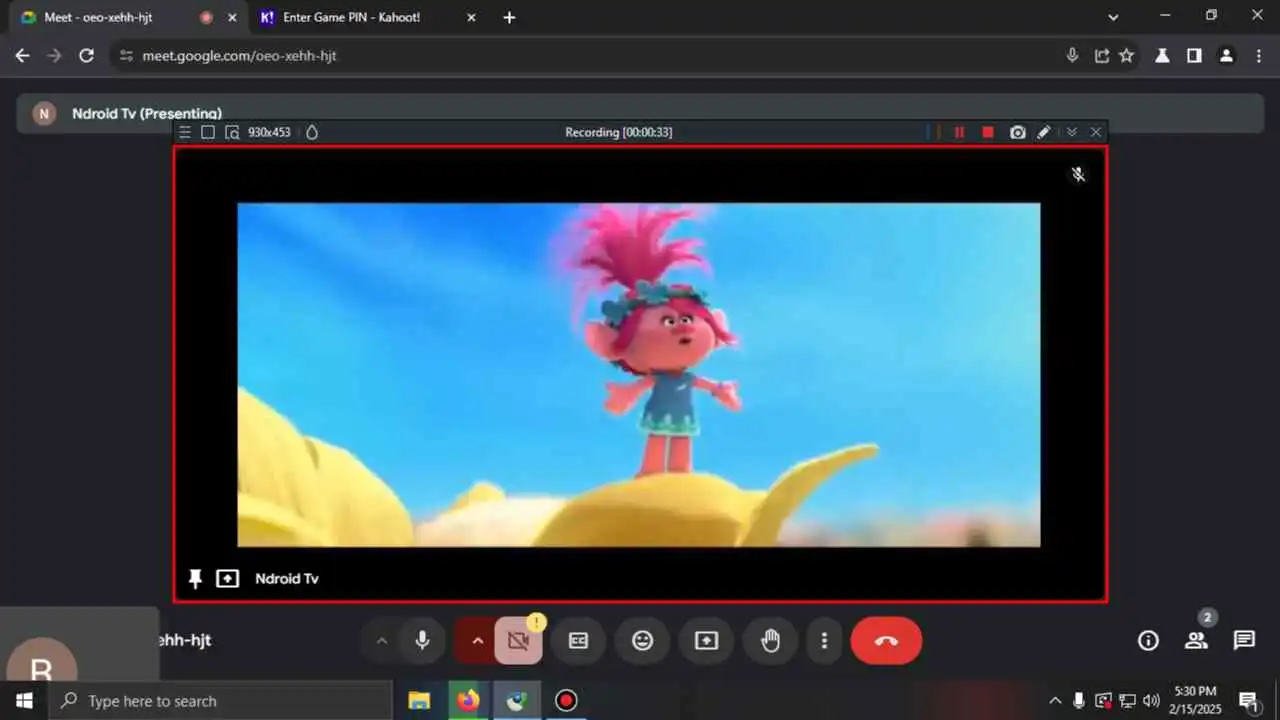Click the Chrome browser icon in the taskbar
The height and width of the screenshot is (720, 1280).
pos(517,701)
